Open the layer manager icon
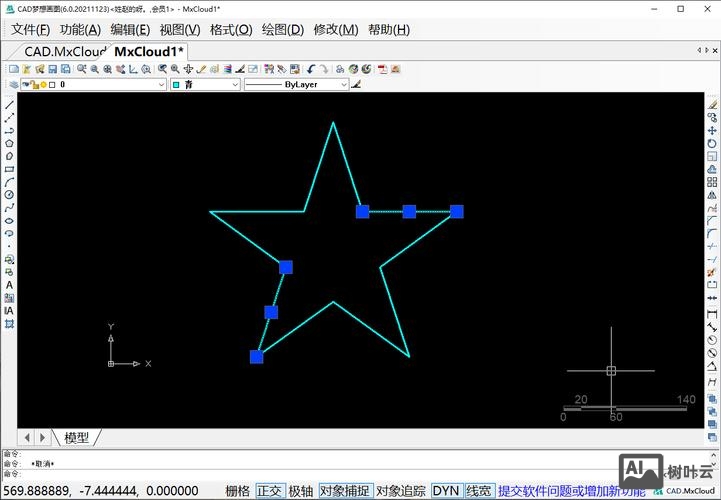Viewport: 721px width, 500px height. 12,86
